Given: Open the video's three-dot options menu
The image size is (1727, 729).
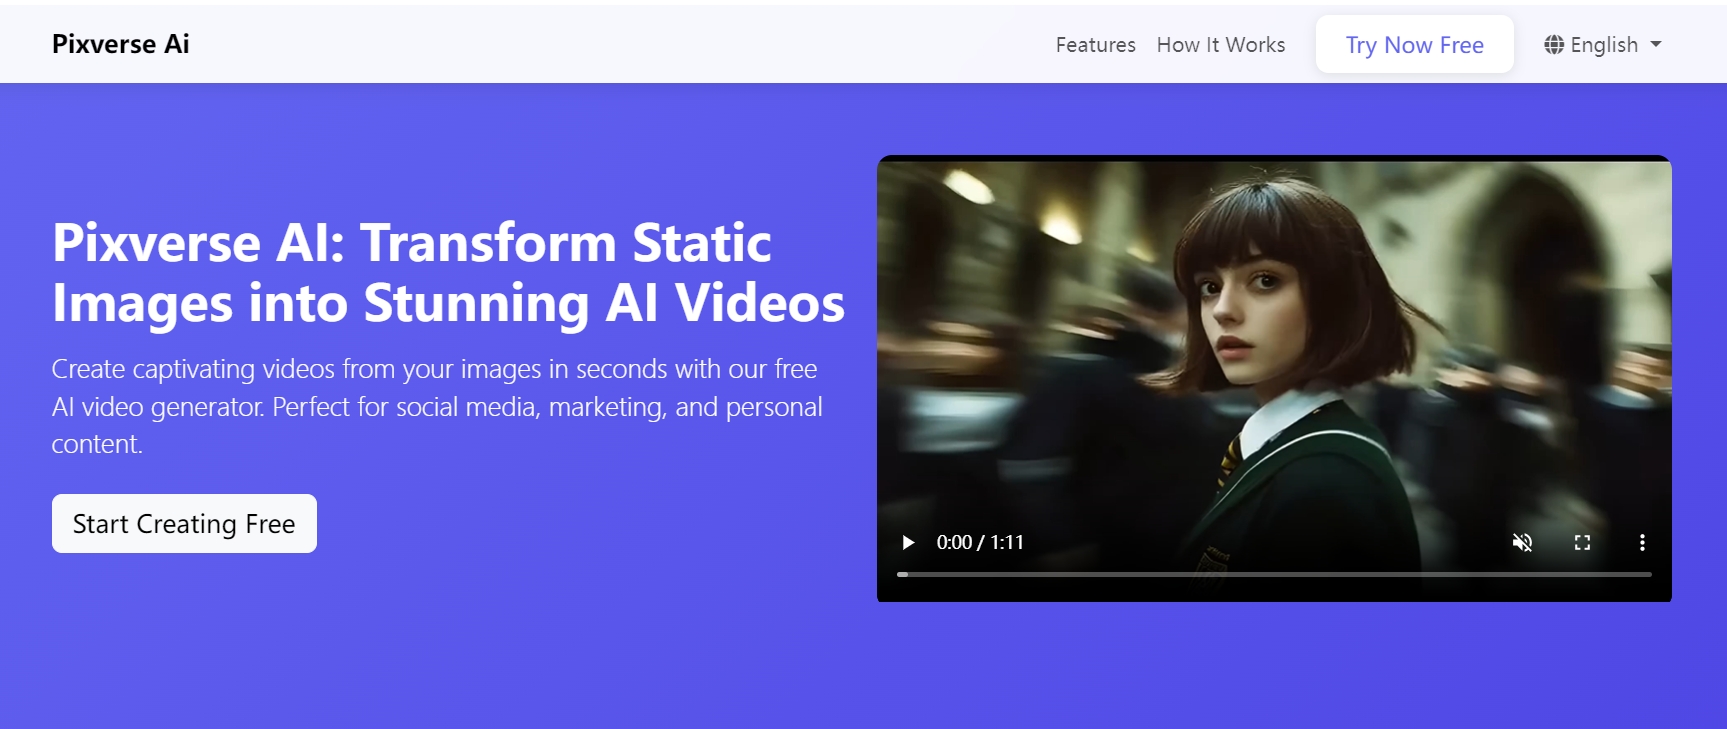Looking at the screenshot, I should tap(1642, 542).
